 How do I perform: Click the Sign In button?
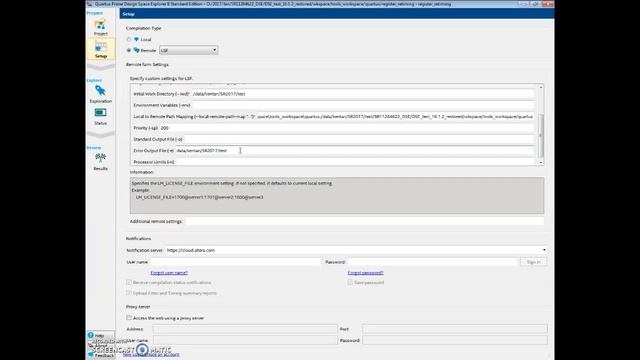[533, 262]
